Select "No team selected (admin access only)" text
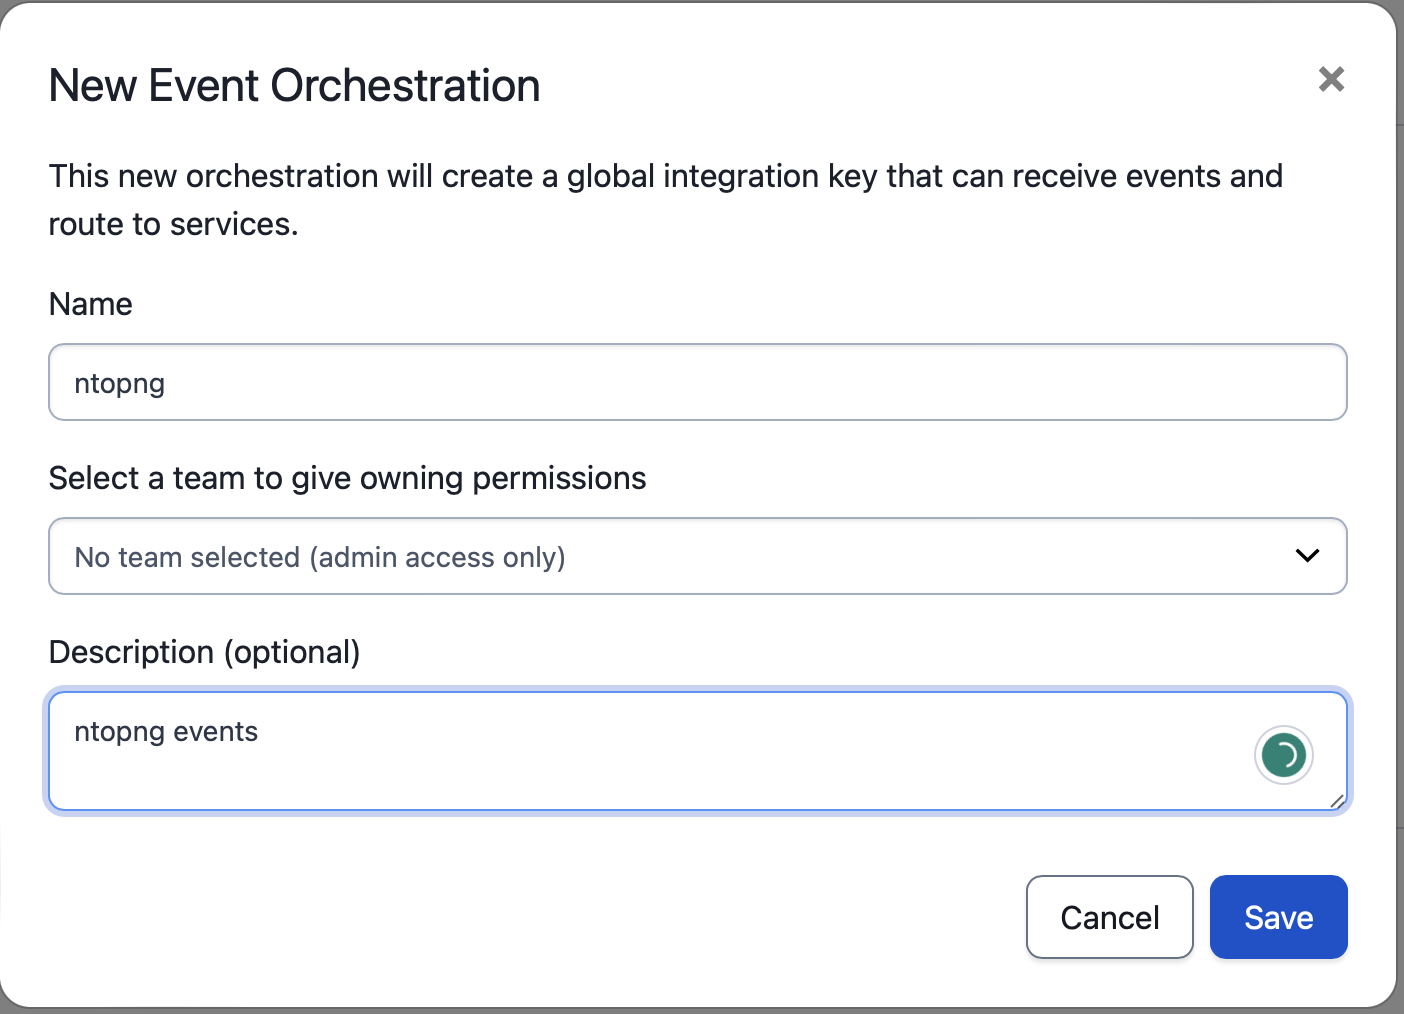This screenshot has width=1404, height=1014. [320, 557]
